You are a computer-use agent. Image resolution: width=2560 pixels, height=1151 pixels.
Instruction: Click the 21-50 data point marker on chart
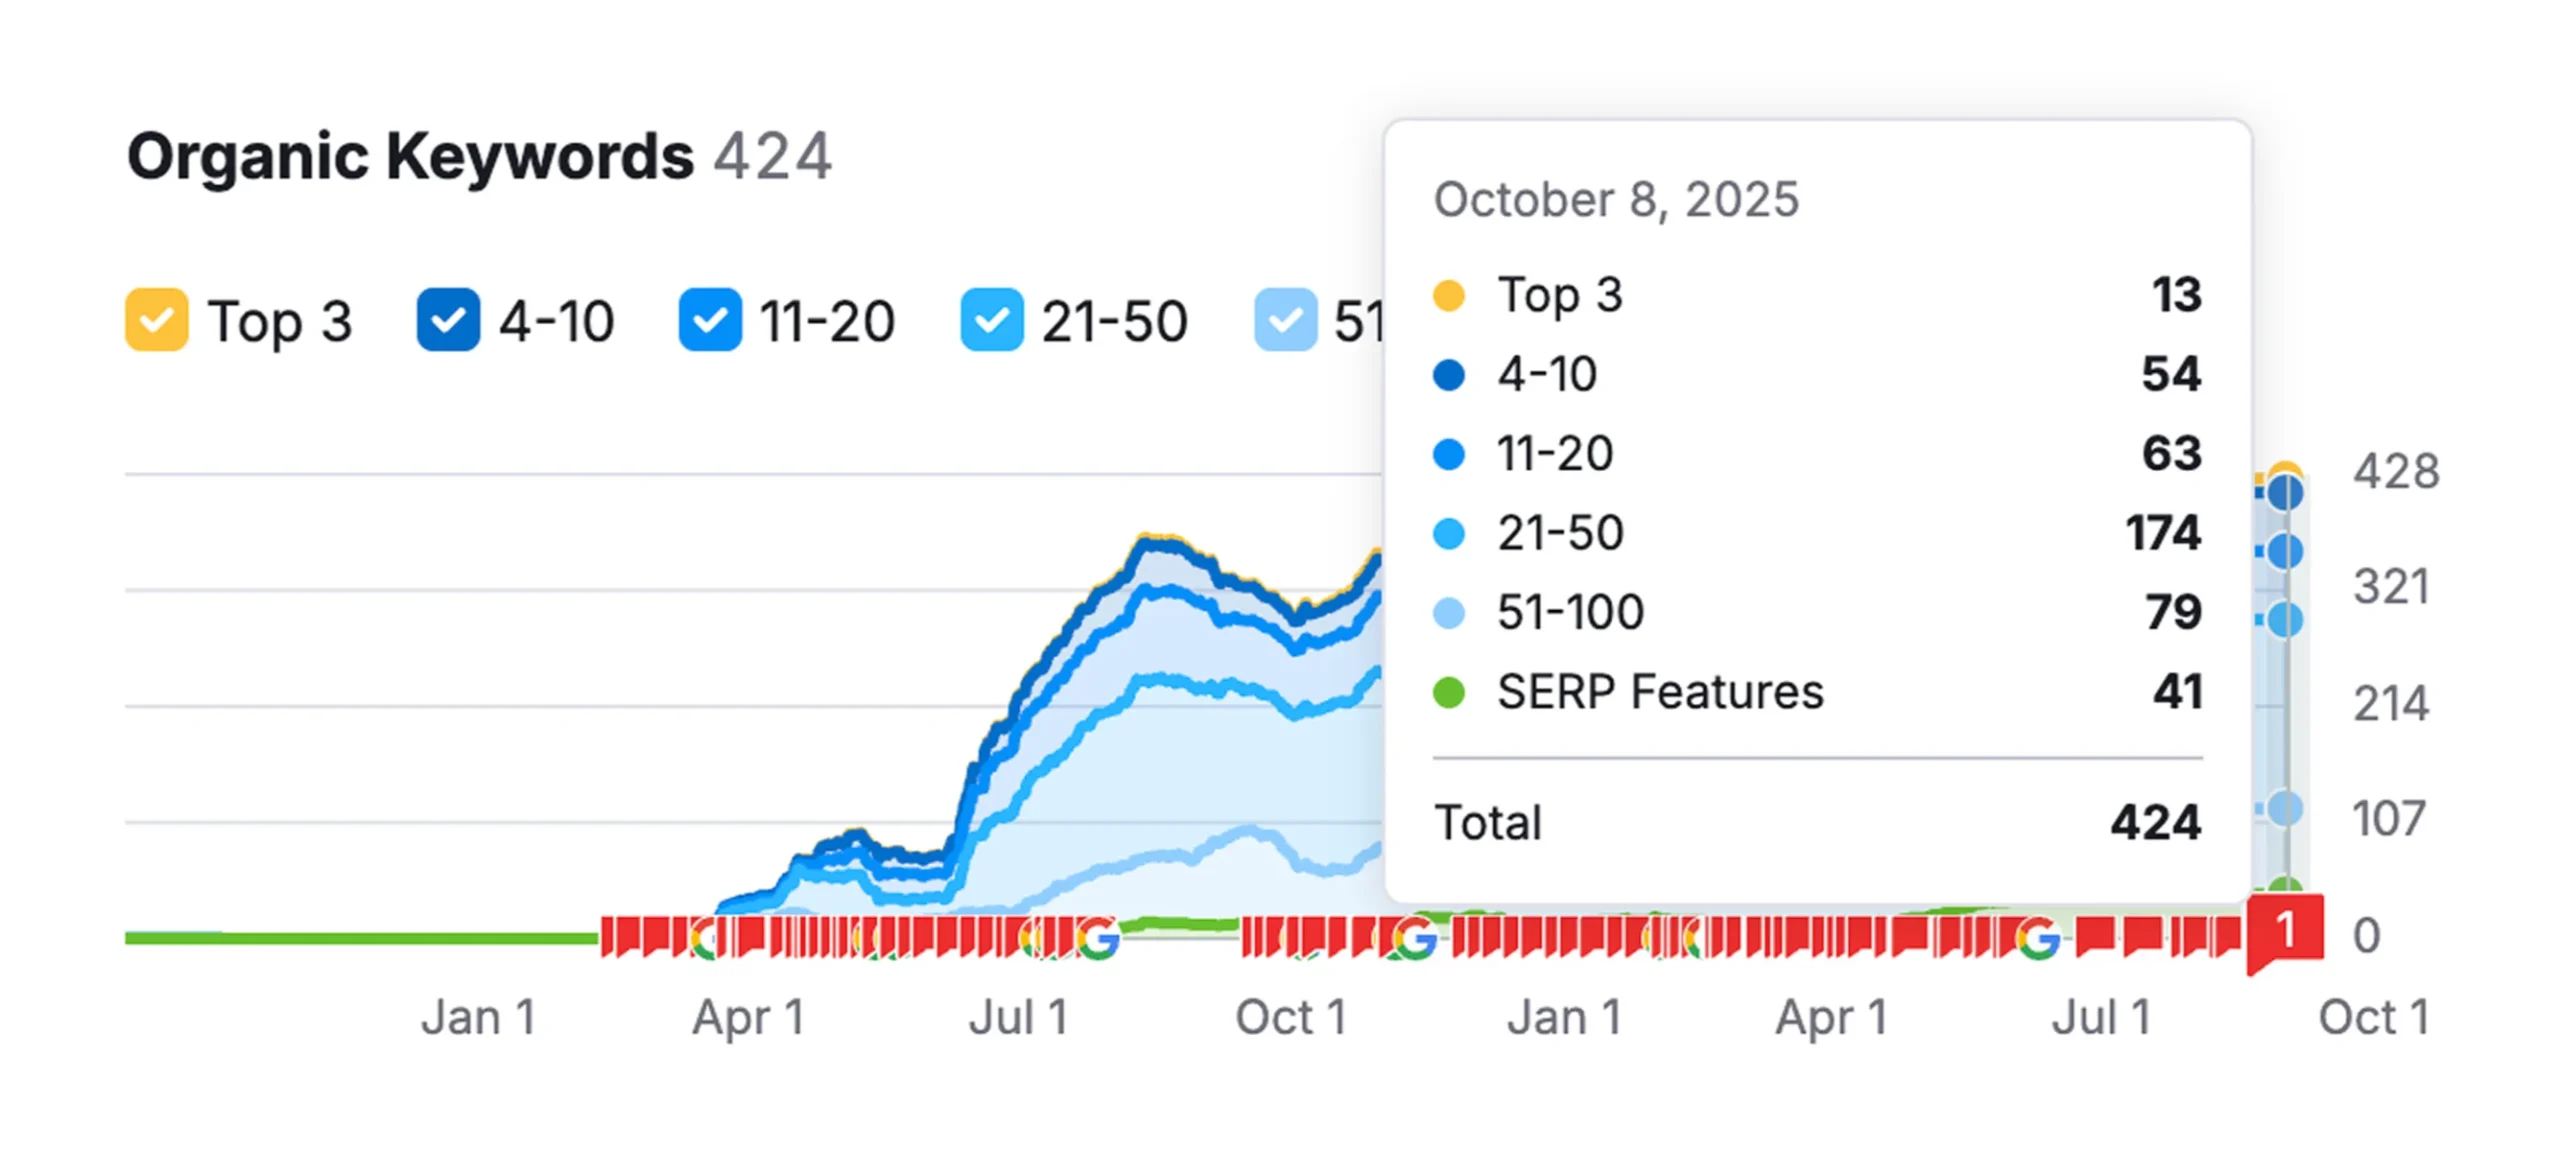click(x=2284, y=620)
